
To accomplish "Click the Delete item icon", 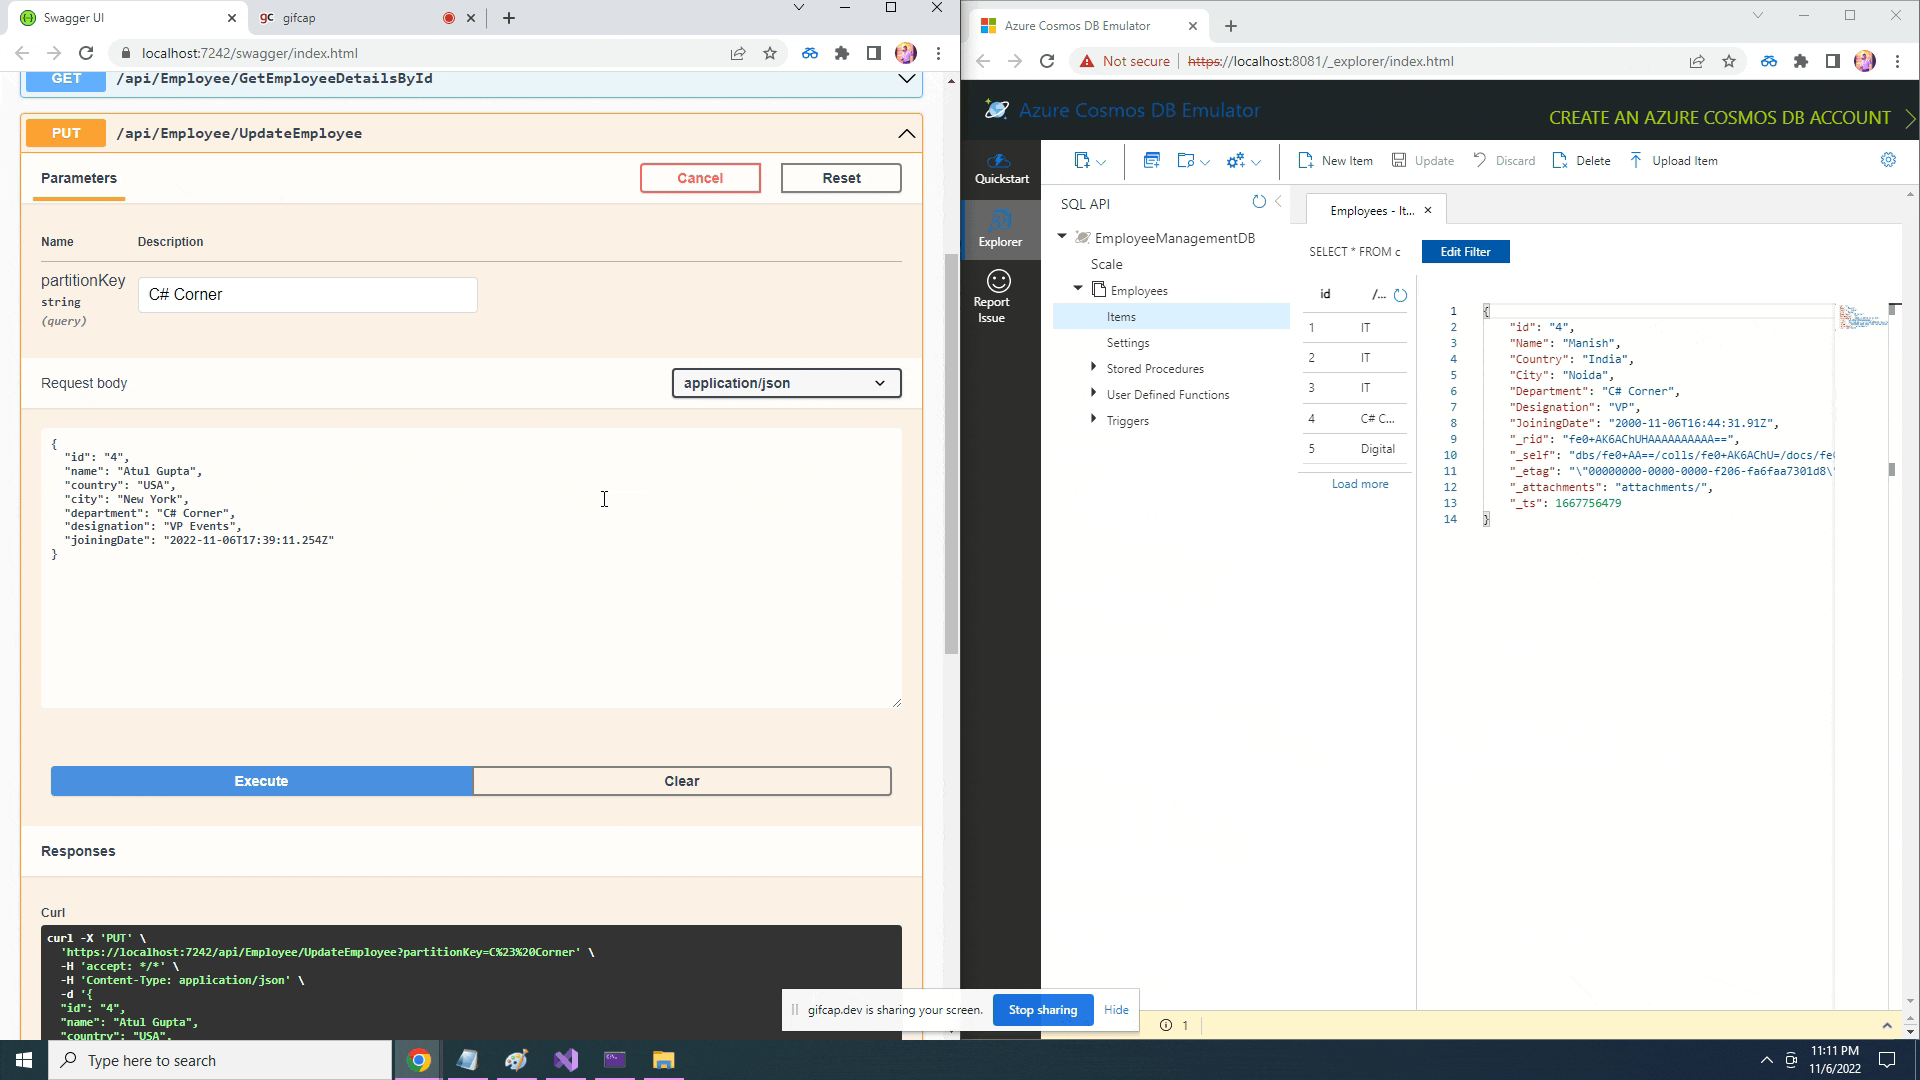I will point(1580,160).
